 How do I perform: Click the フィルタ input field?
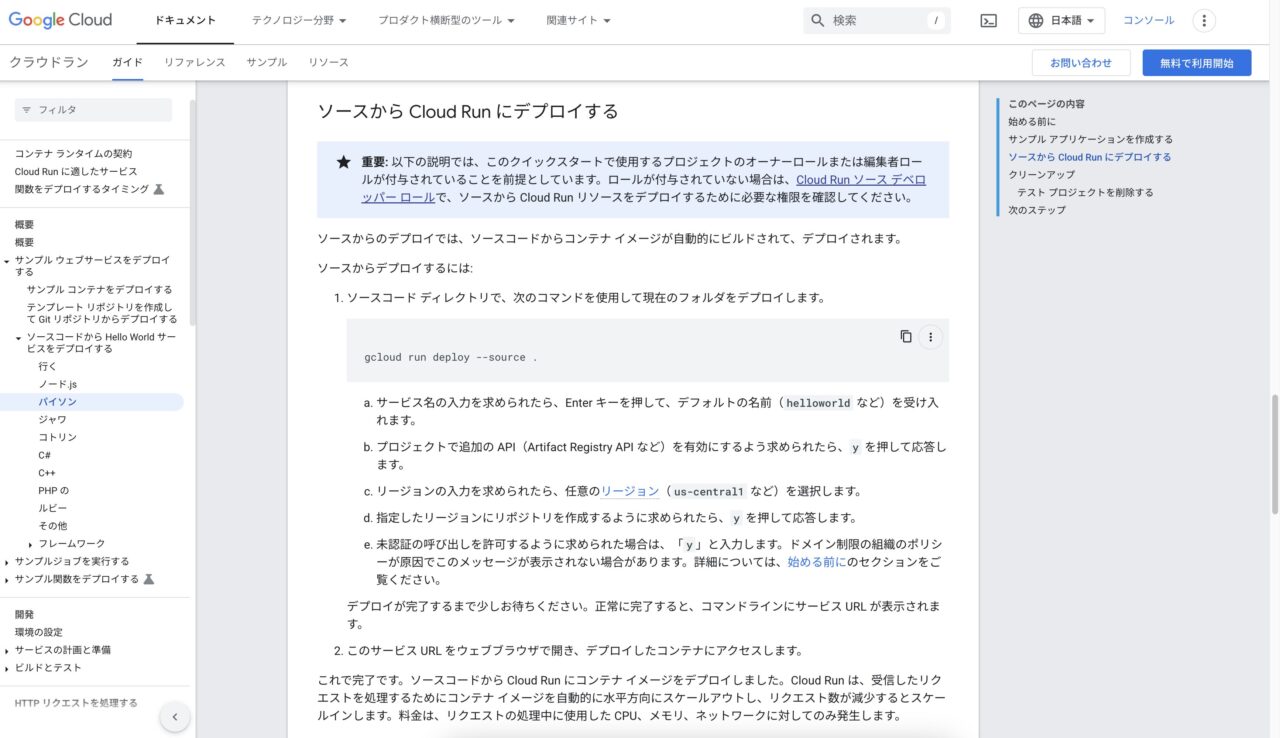point(93,110)
